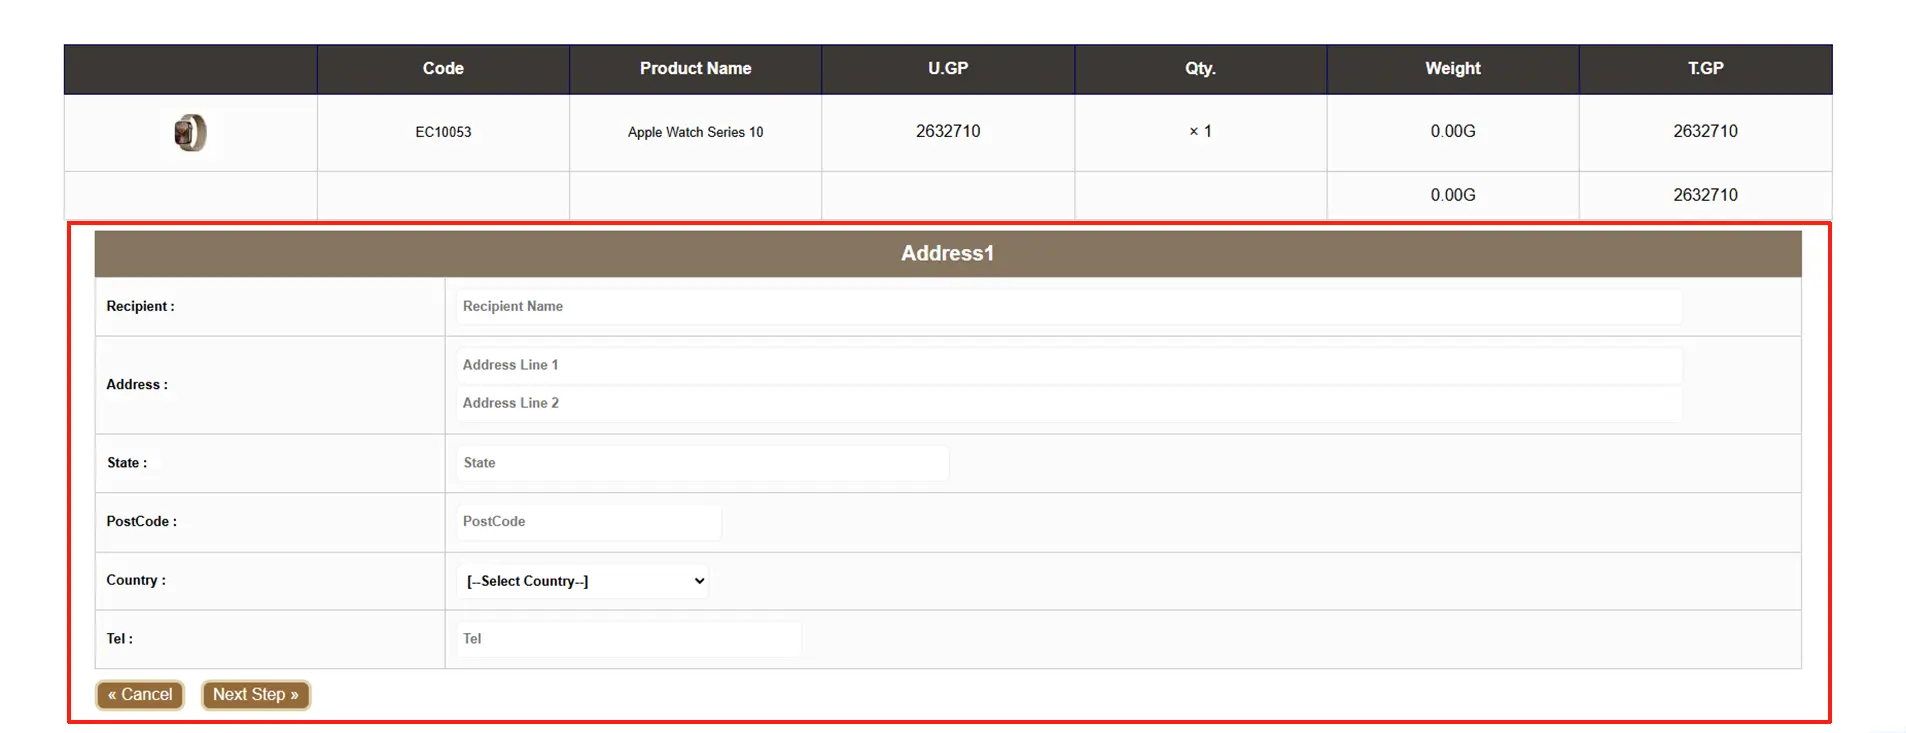Click the State input box
The height and width of the screenshot is (733, 1906).
tap(702, 463)
